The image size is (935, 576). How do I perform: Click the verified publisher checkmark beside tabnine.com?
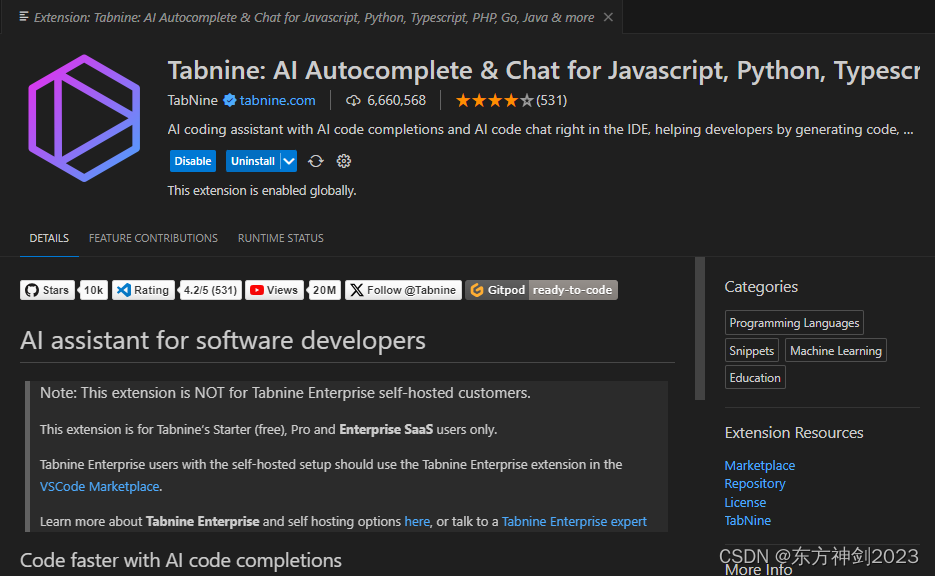pyautogui.click(x=228, y=100)
